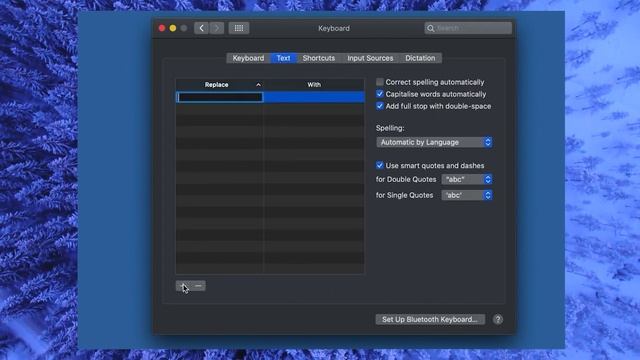Viewport: 640px width, 360px height.
Task: Open the Double Quotes style dropdown
Action: point(467,179)
